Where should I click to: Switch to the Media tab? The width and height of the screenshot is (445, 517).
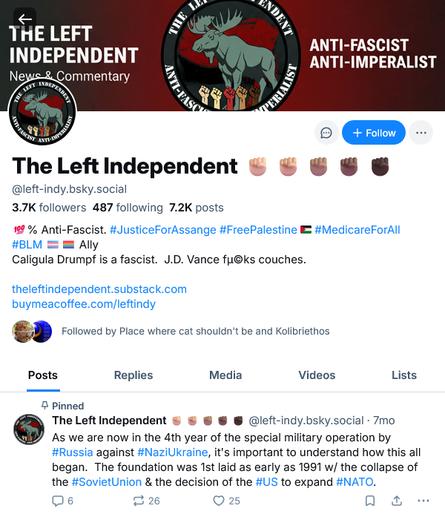tap(225, 375)
